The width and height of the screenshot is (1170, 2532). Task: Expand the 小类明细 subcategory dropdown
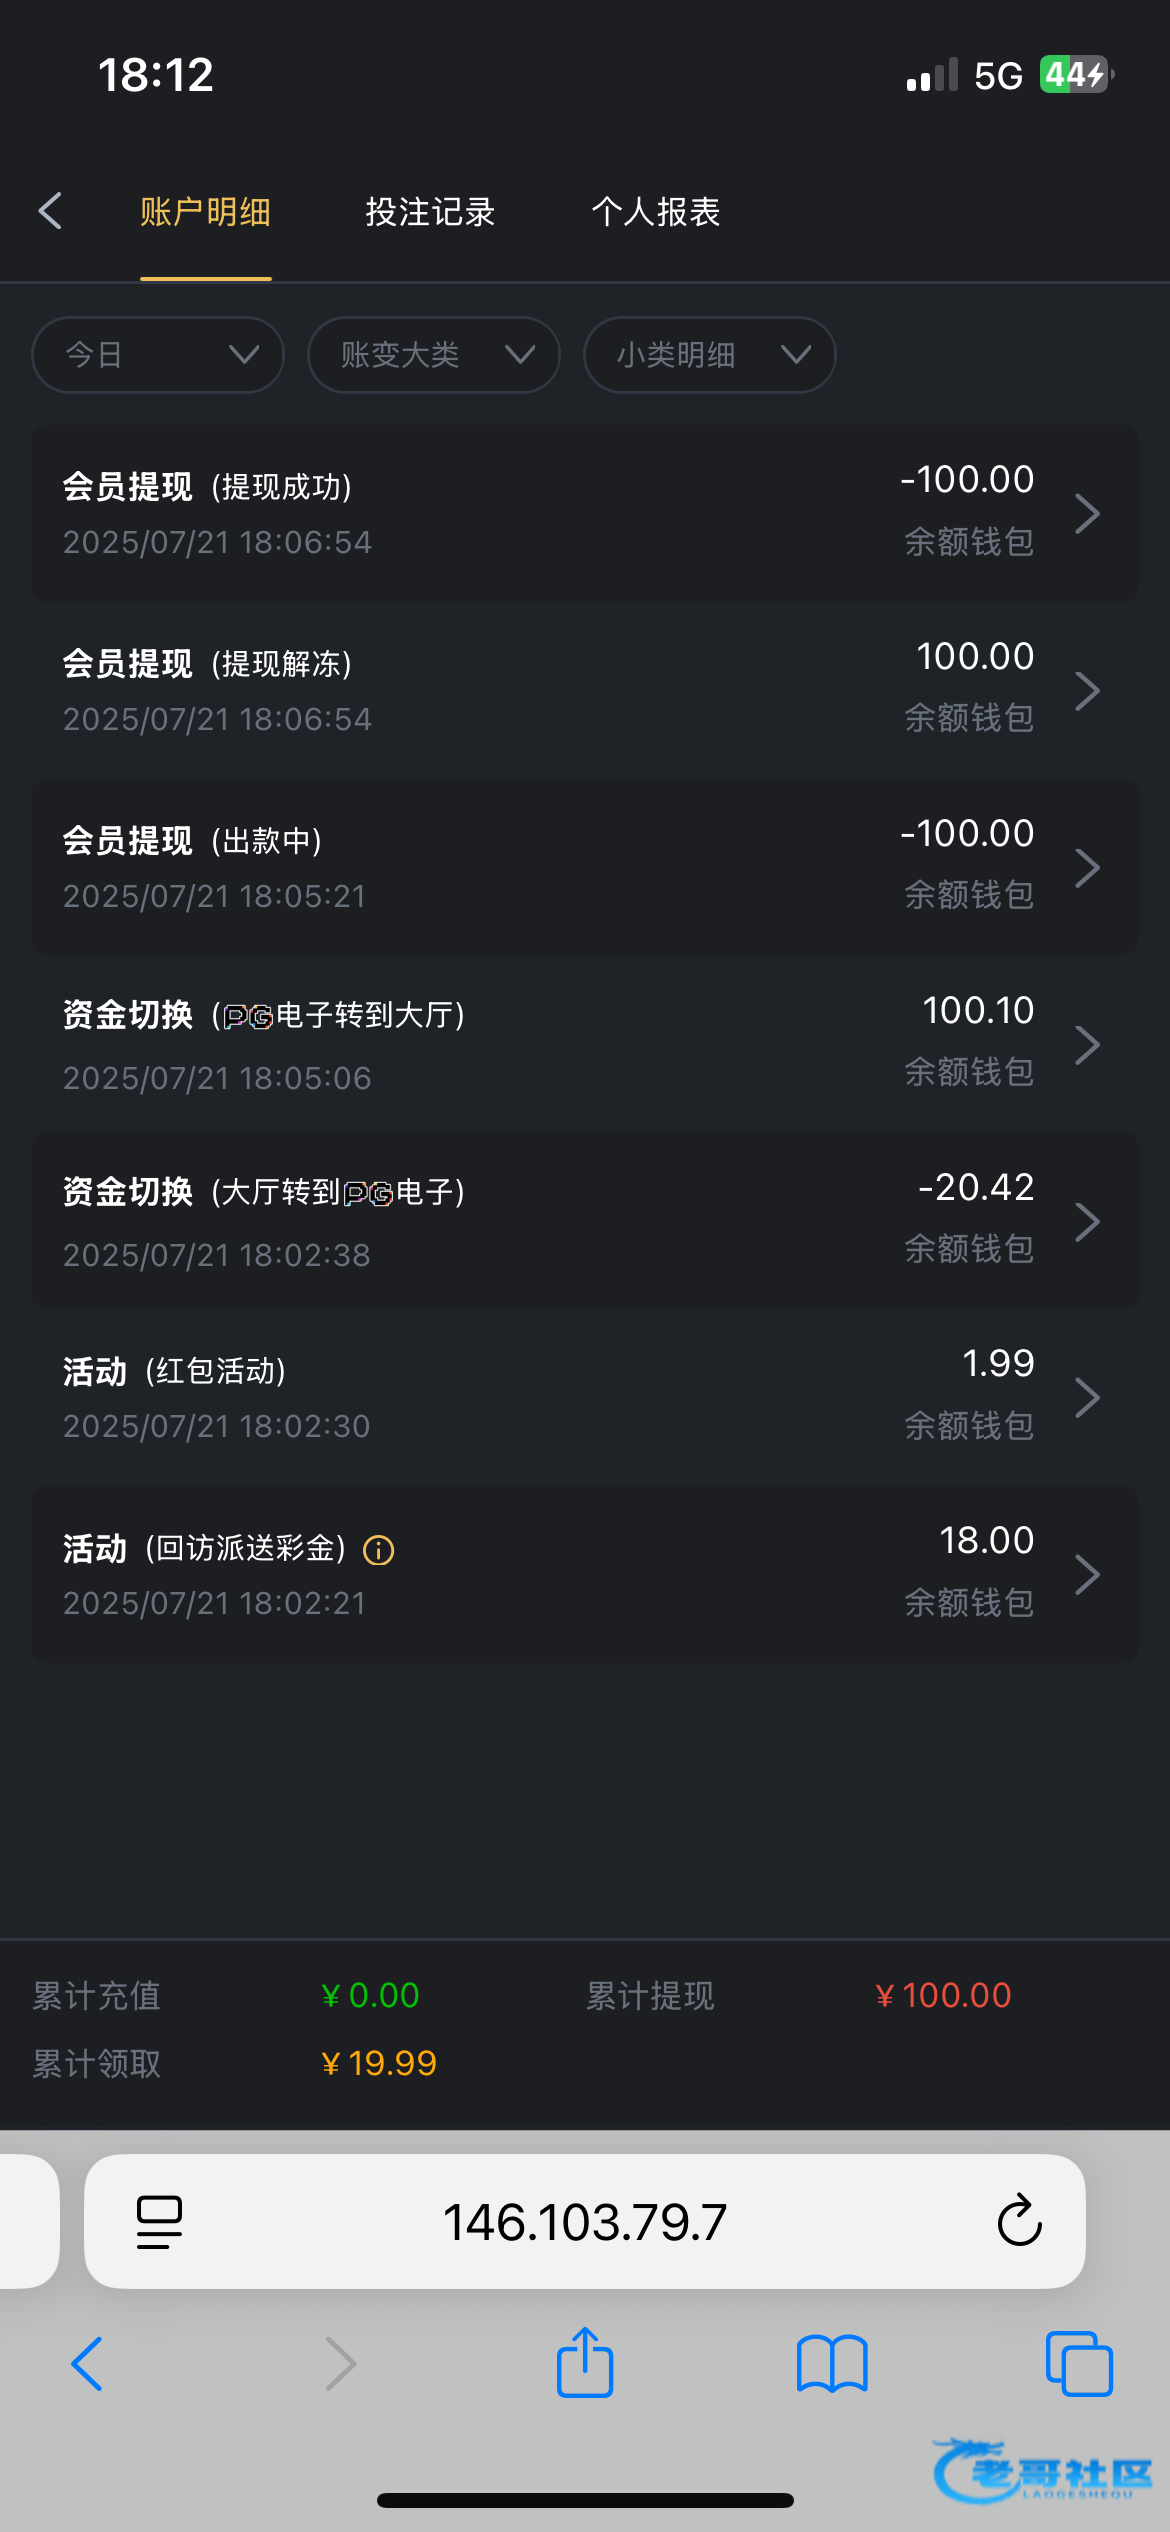[x=710, y=355]
